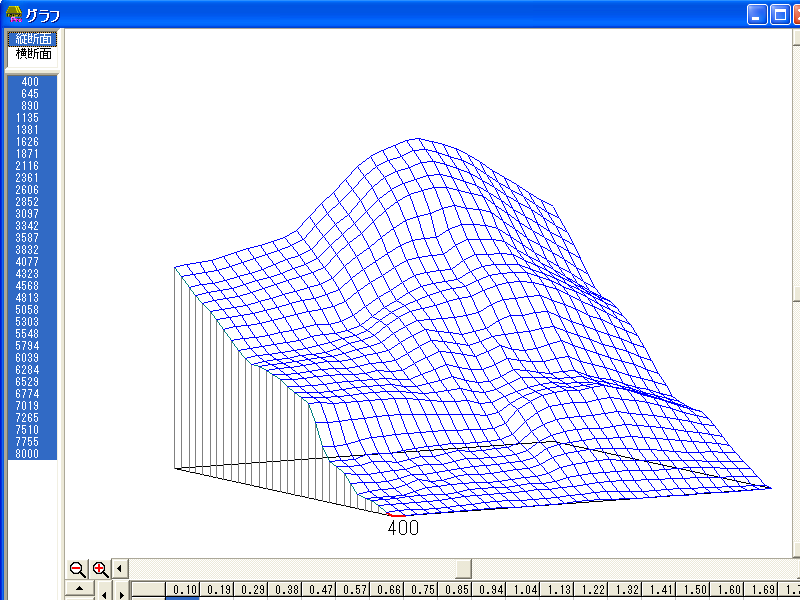
Task: Select value 8000 in the left list
Action: pos(32,454)
